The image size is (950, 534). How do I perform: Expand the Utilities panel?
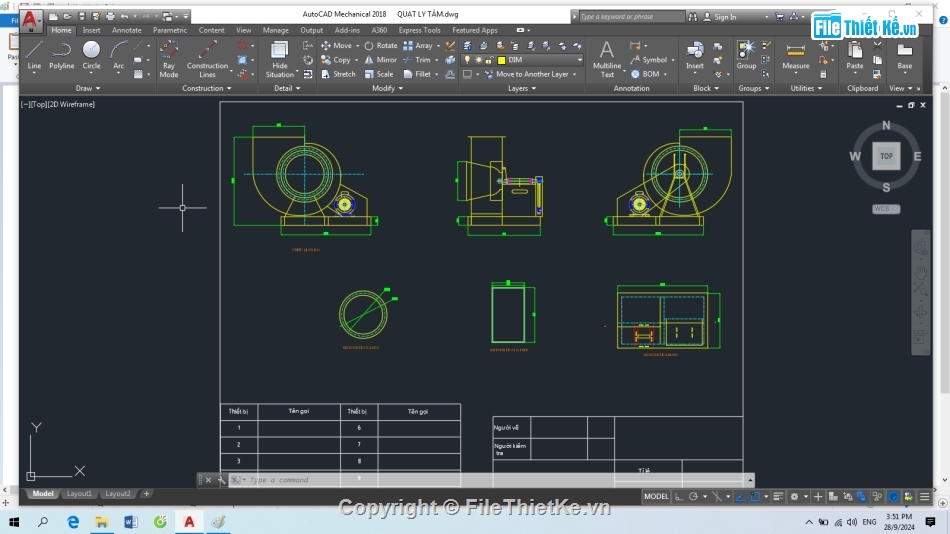point(806,88)
